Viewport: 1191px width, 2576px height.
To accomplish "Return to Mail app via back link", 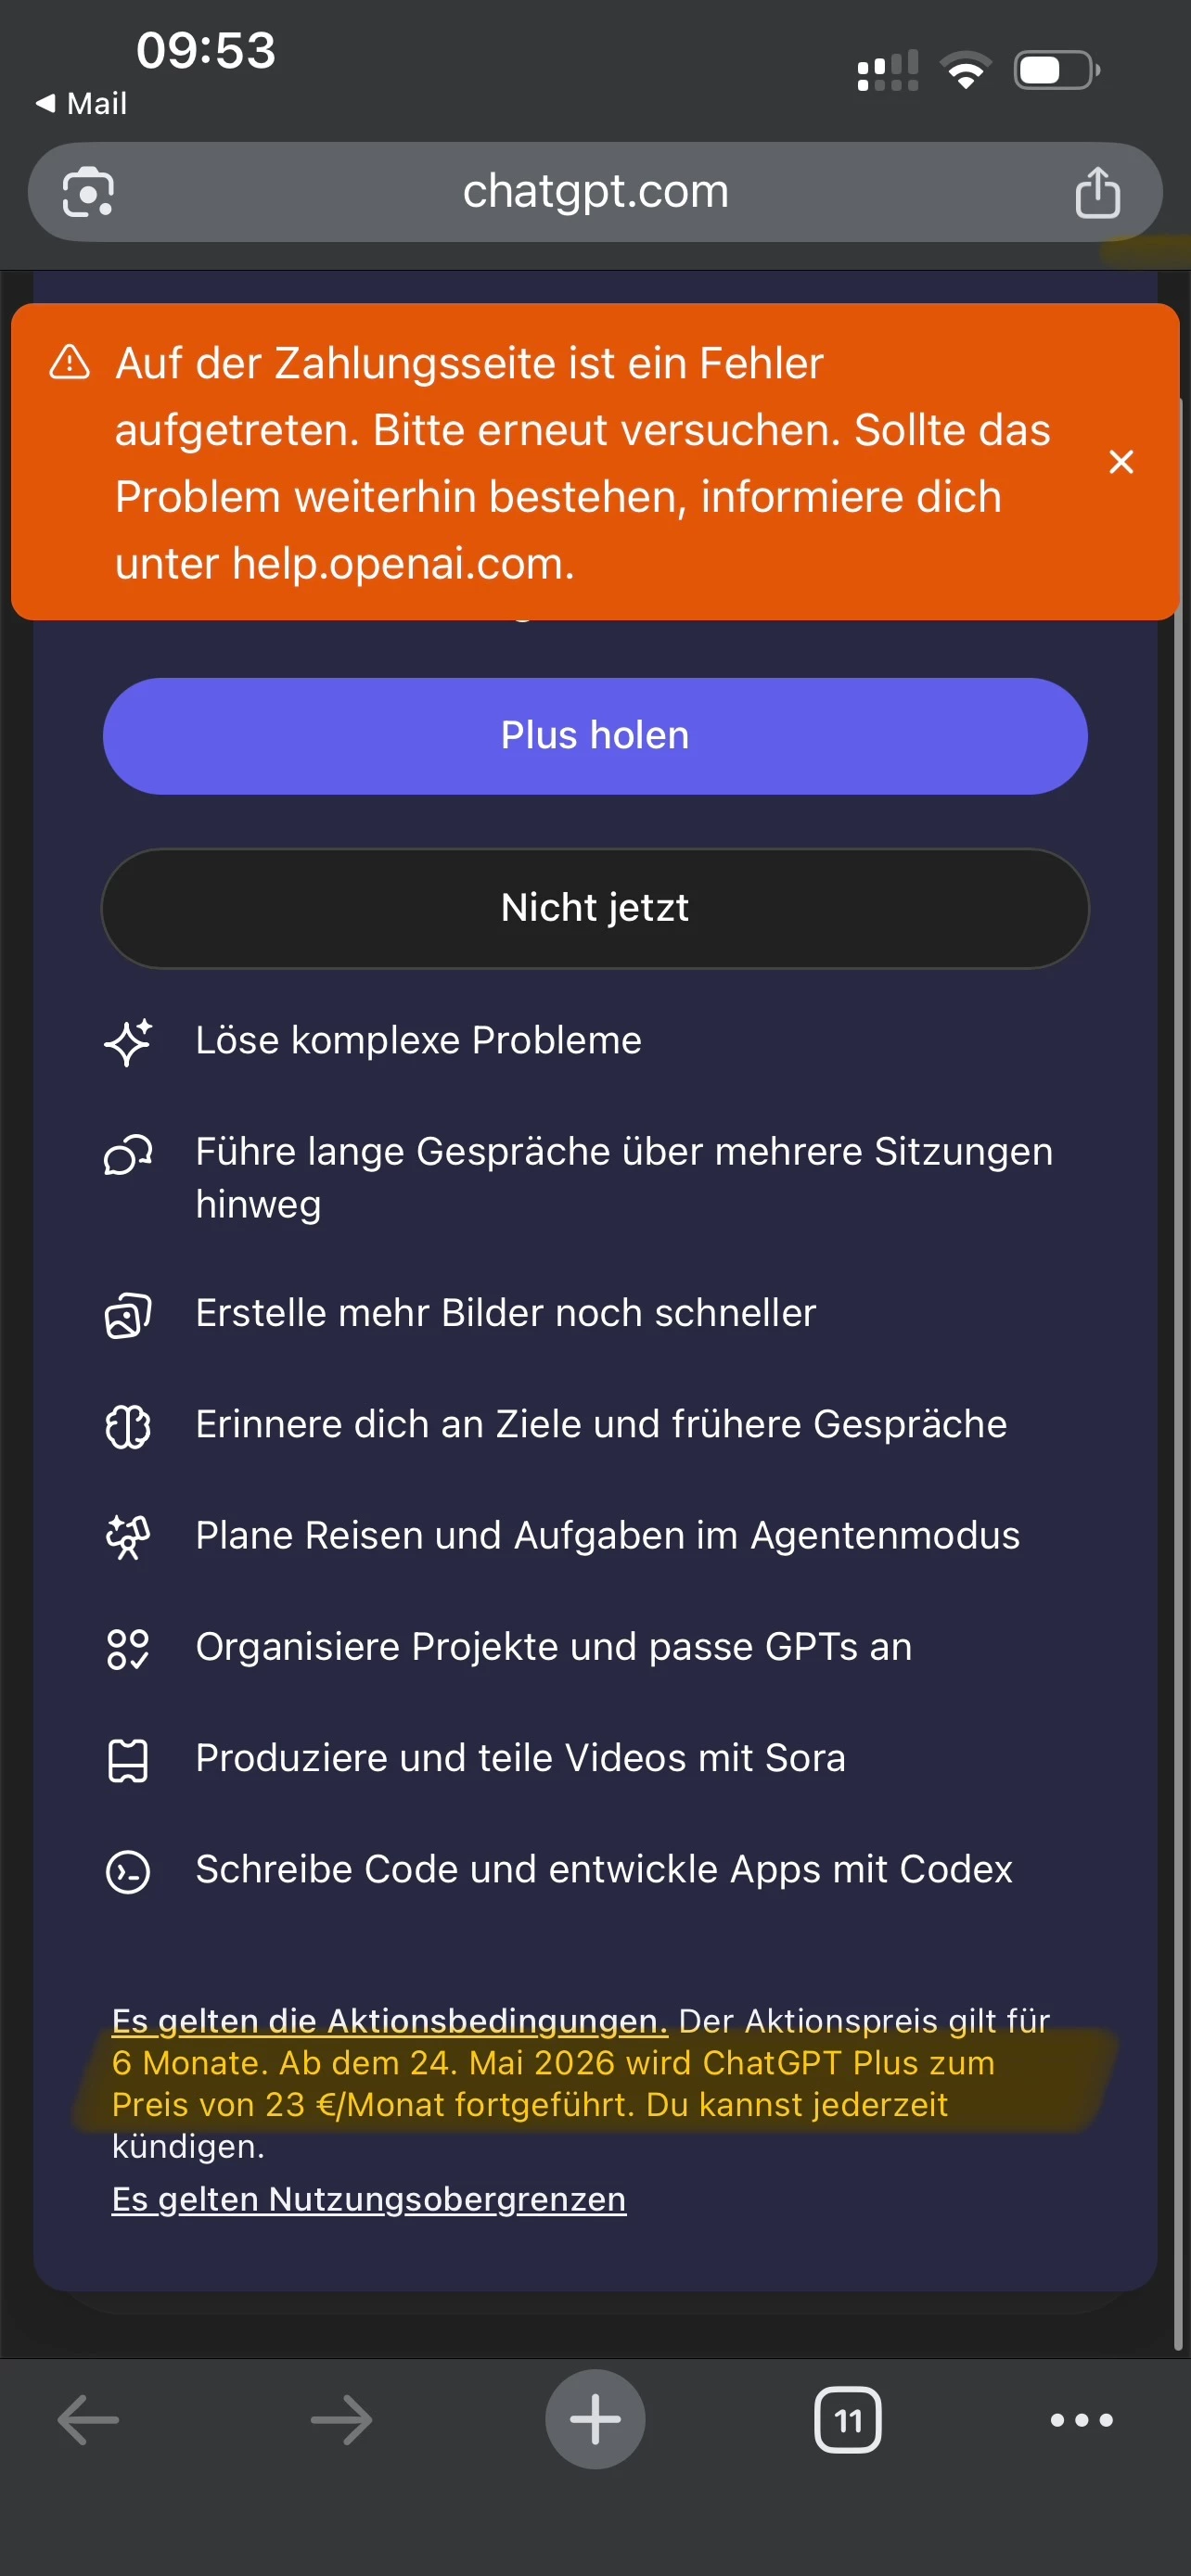I will 82,104.
